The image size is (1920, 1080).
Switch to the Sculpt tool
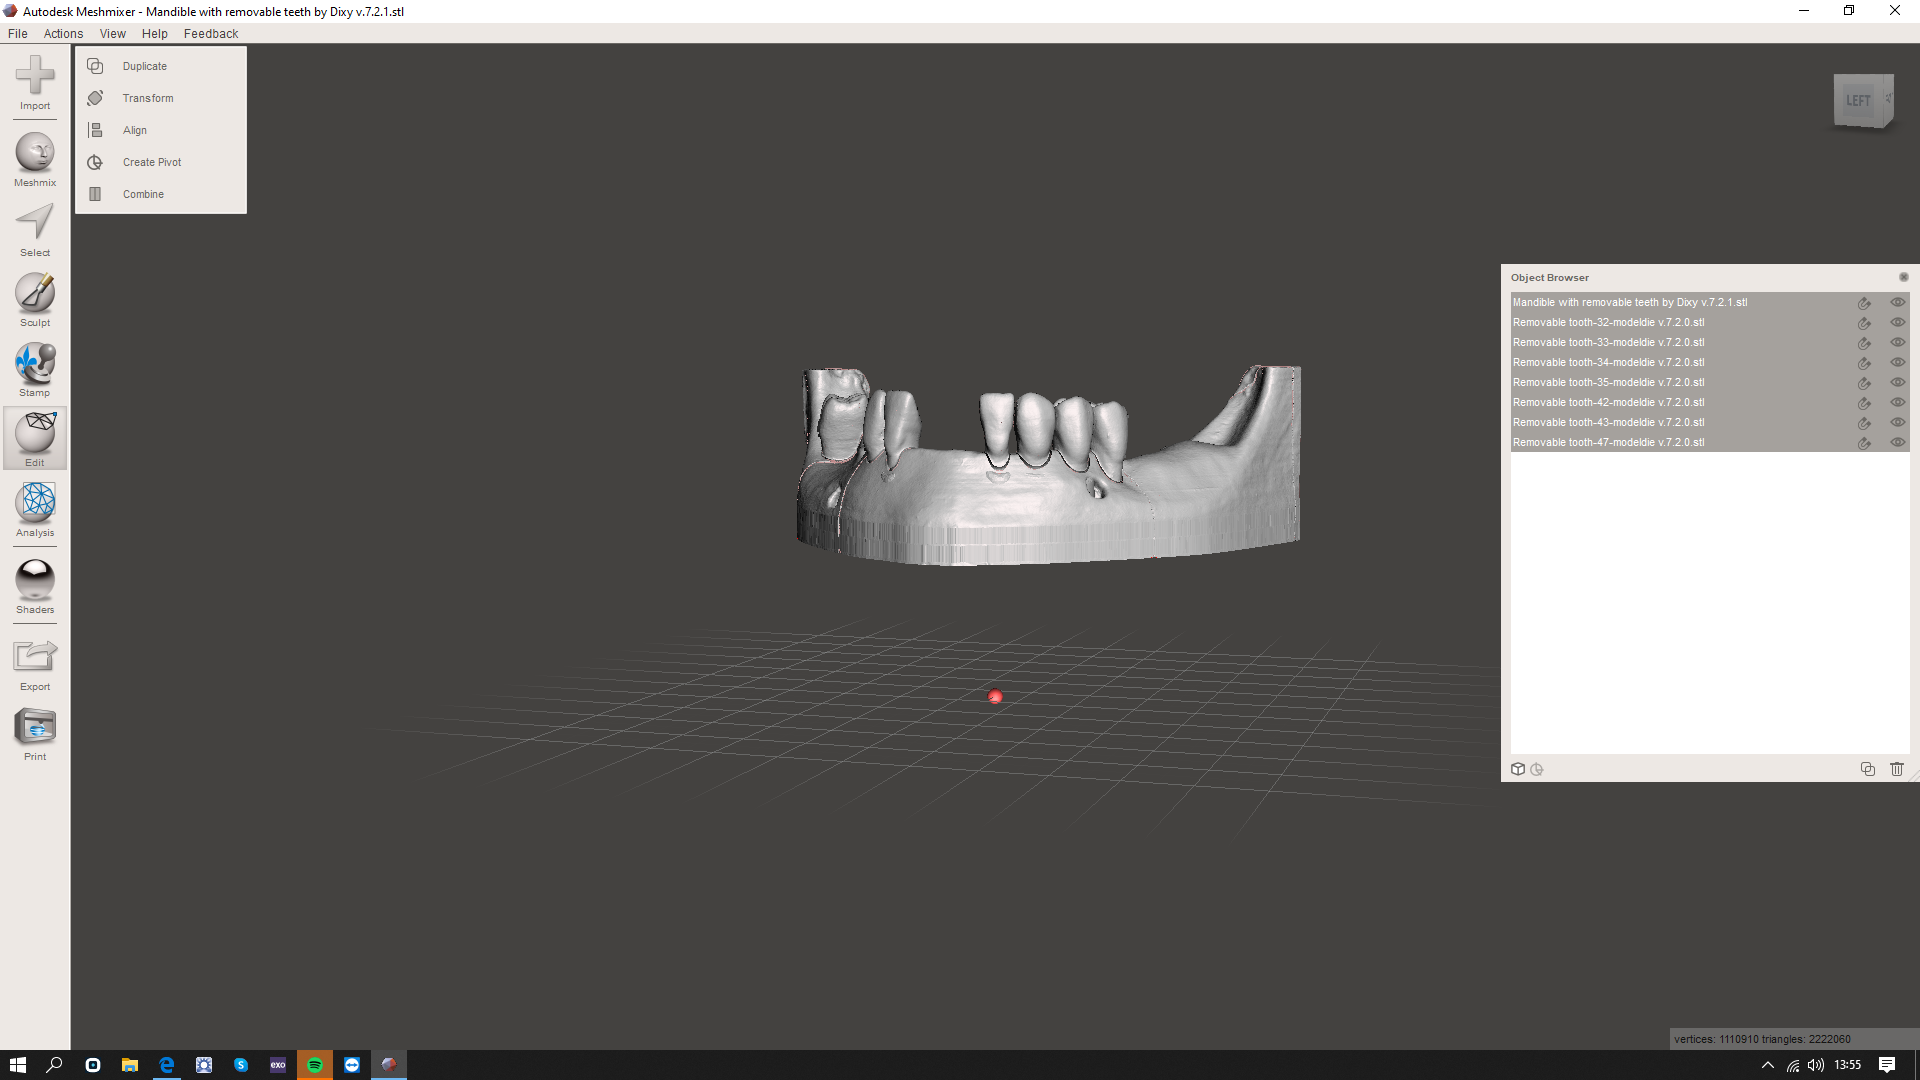click(34, 297)
